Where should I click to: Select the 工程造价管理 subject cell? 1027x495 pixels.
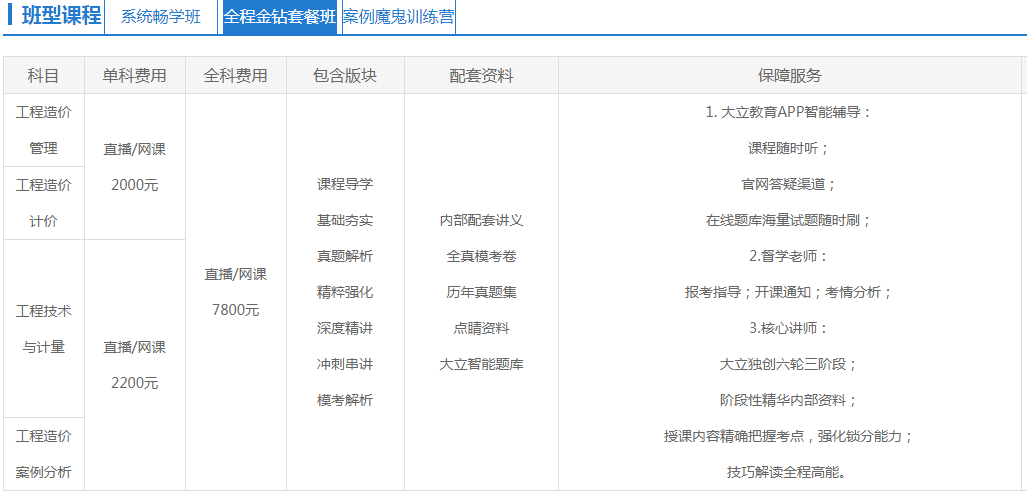click(x=43, y=130)
